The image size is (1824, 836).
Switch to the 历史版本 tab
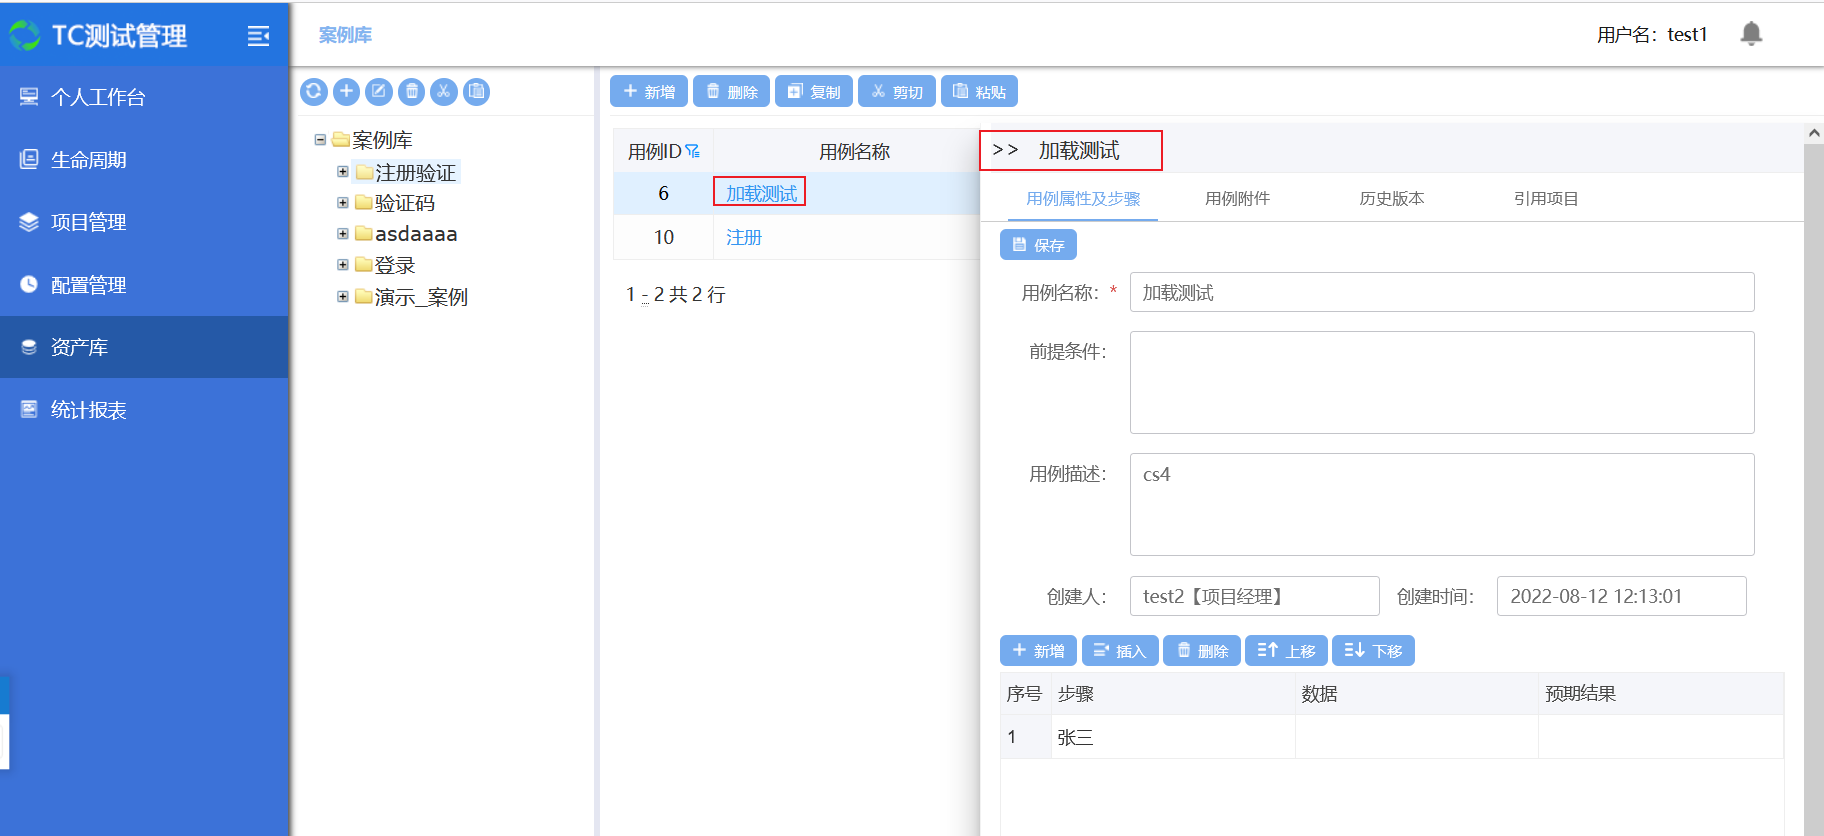point(1391,199)
